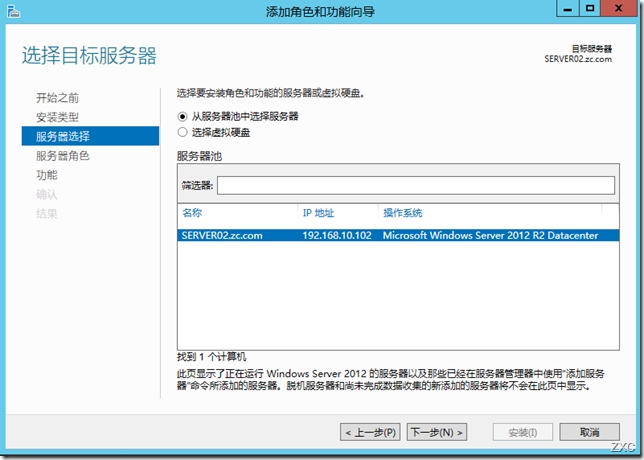Screen dimensions: 644x460
Task: Click the greyed-out '结果' step
Action: coord(47,214)
